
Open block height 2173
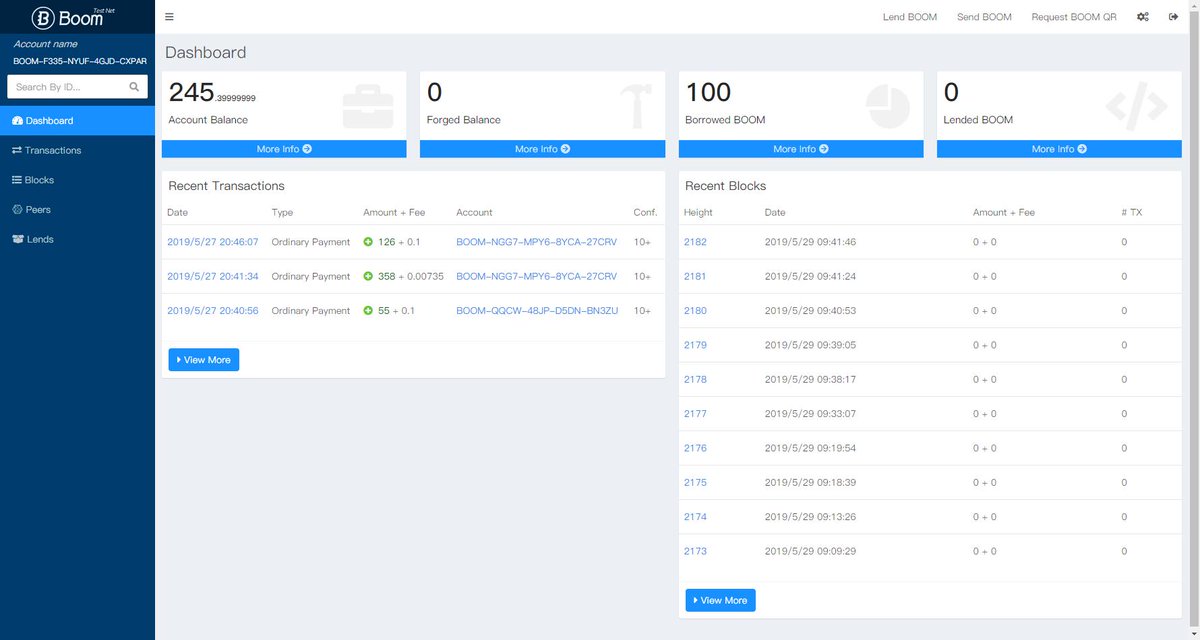(x=695, y=551)
